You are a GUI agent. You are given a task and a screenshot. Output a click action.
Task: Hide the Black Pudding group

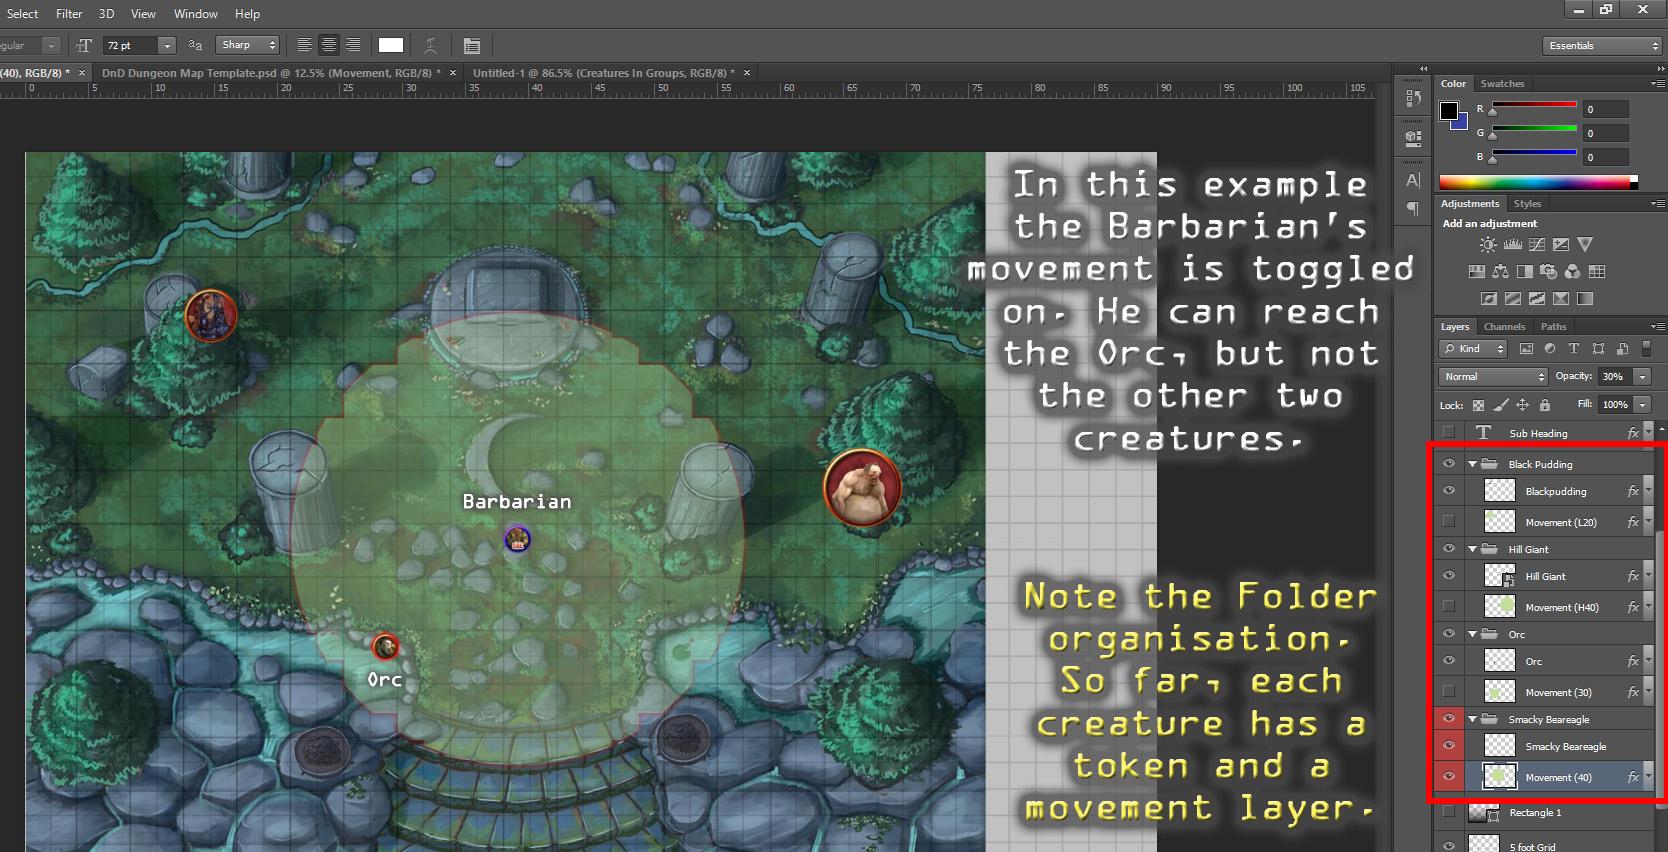tap(1448, 464)
